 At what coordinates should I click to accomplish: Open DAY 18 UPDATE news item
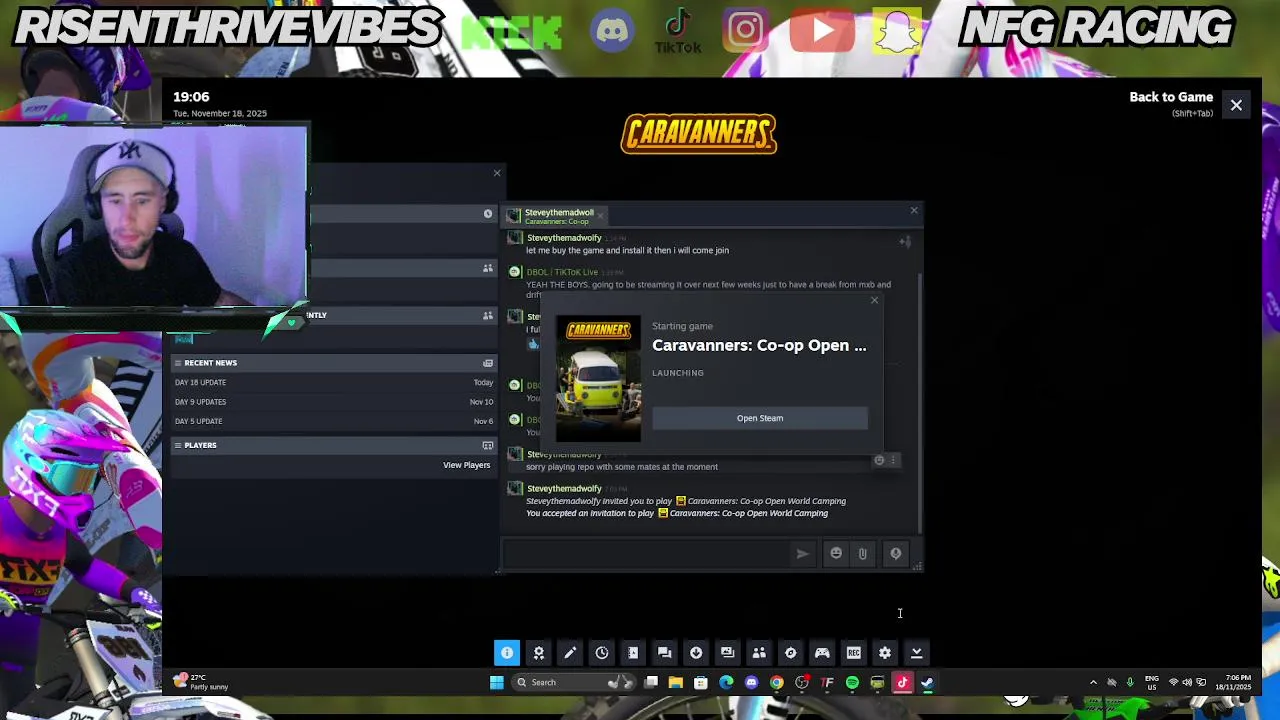(333, 382)
